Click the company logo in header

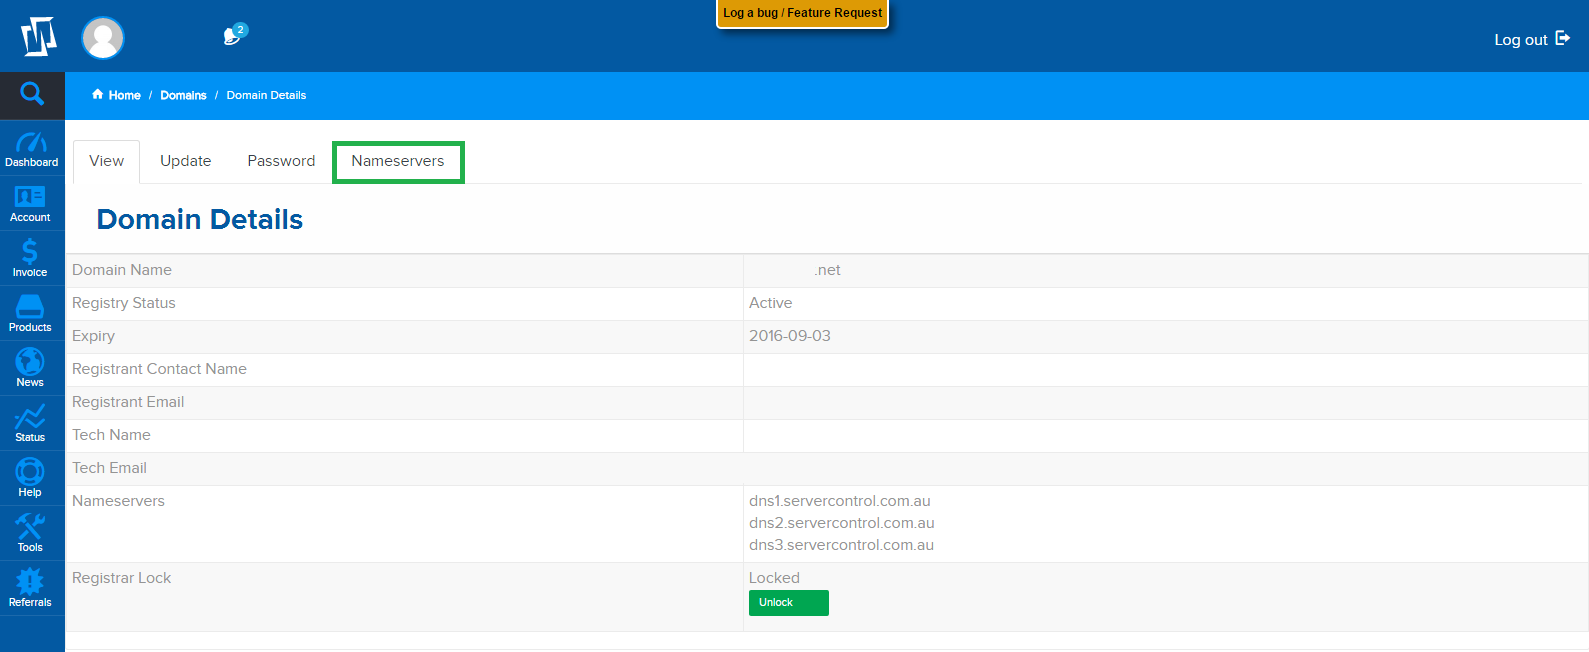pos(39,37)
